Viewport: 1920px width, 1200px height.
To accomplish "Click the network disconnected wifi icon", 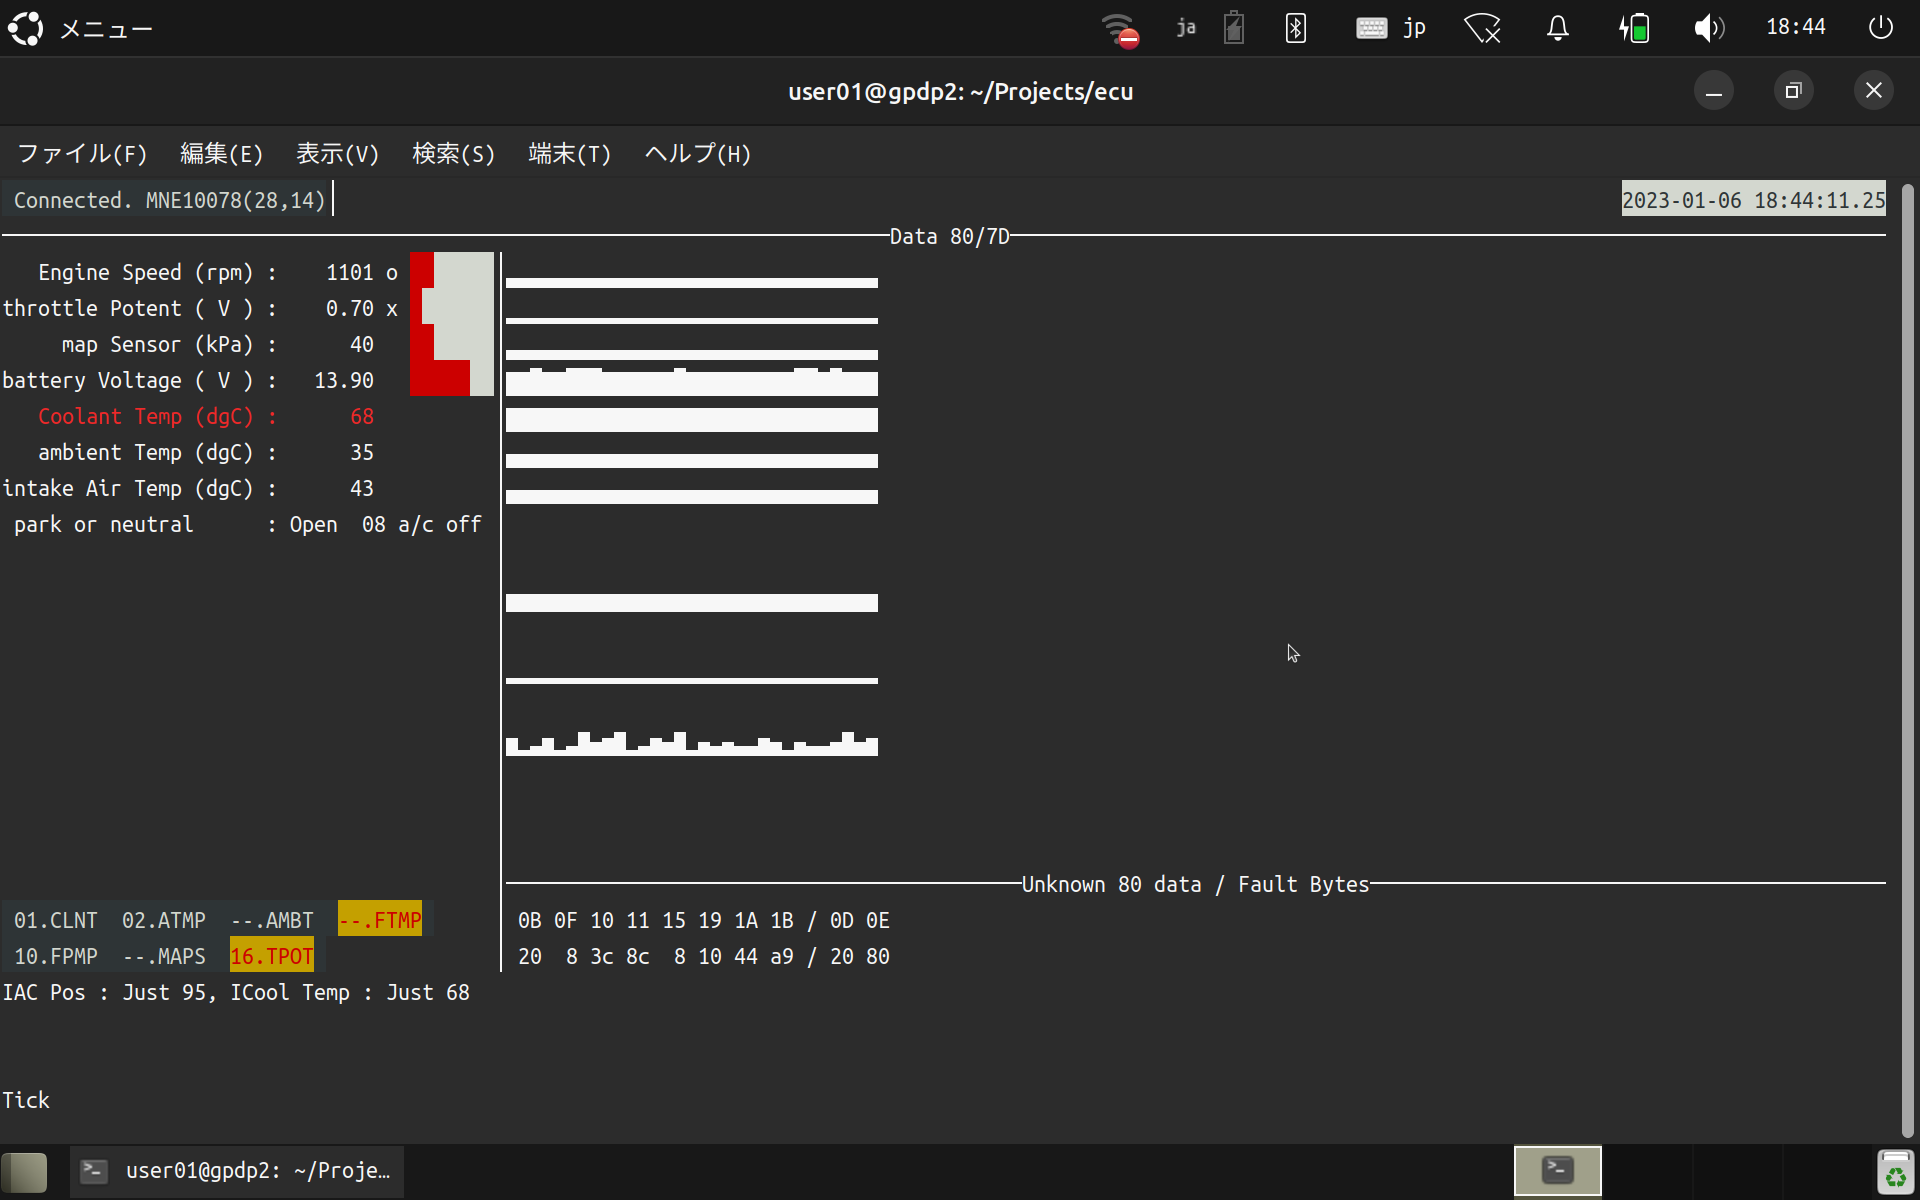I will tap(1120, 28).
